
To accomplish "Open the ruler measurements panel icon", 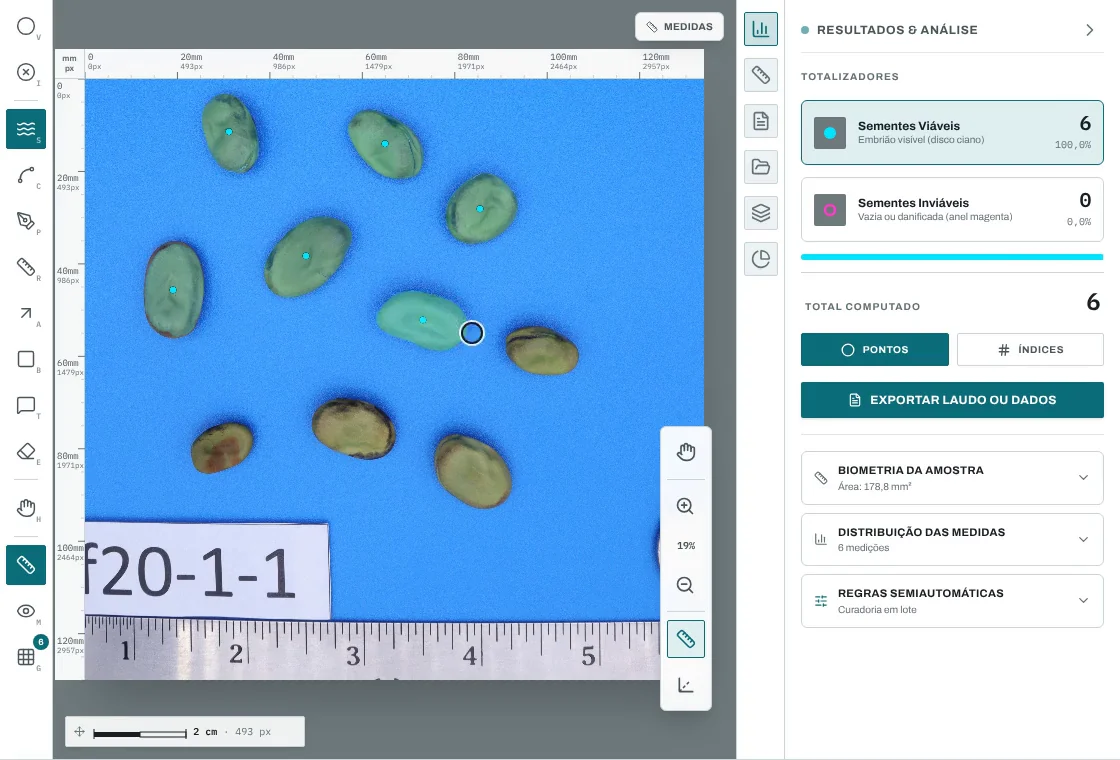I will (761, 75).
